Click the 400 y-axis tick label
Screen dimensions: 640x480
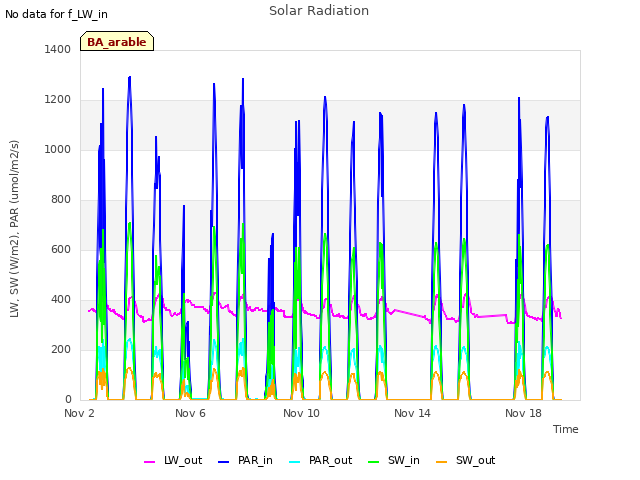[x=61, y=300]
